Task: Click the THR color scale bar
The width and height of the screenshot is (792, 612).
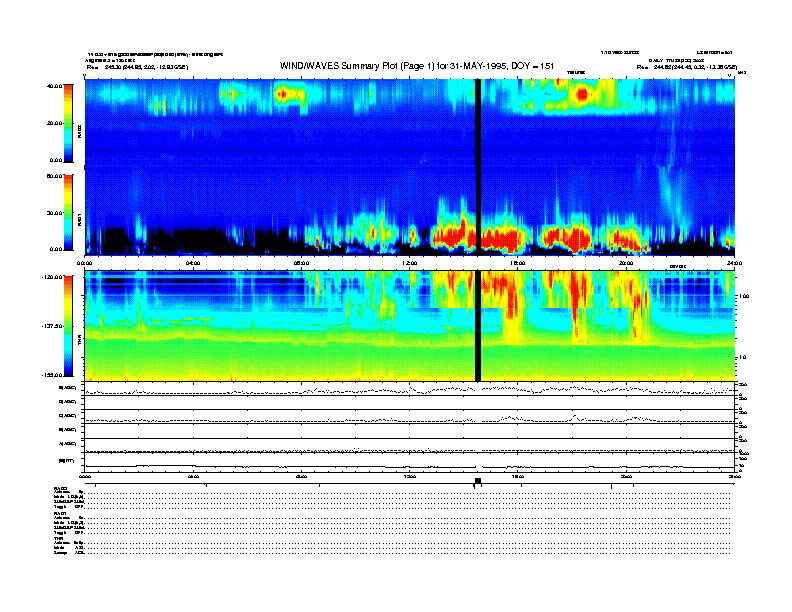Action: click(x=68, y=326)
